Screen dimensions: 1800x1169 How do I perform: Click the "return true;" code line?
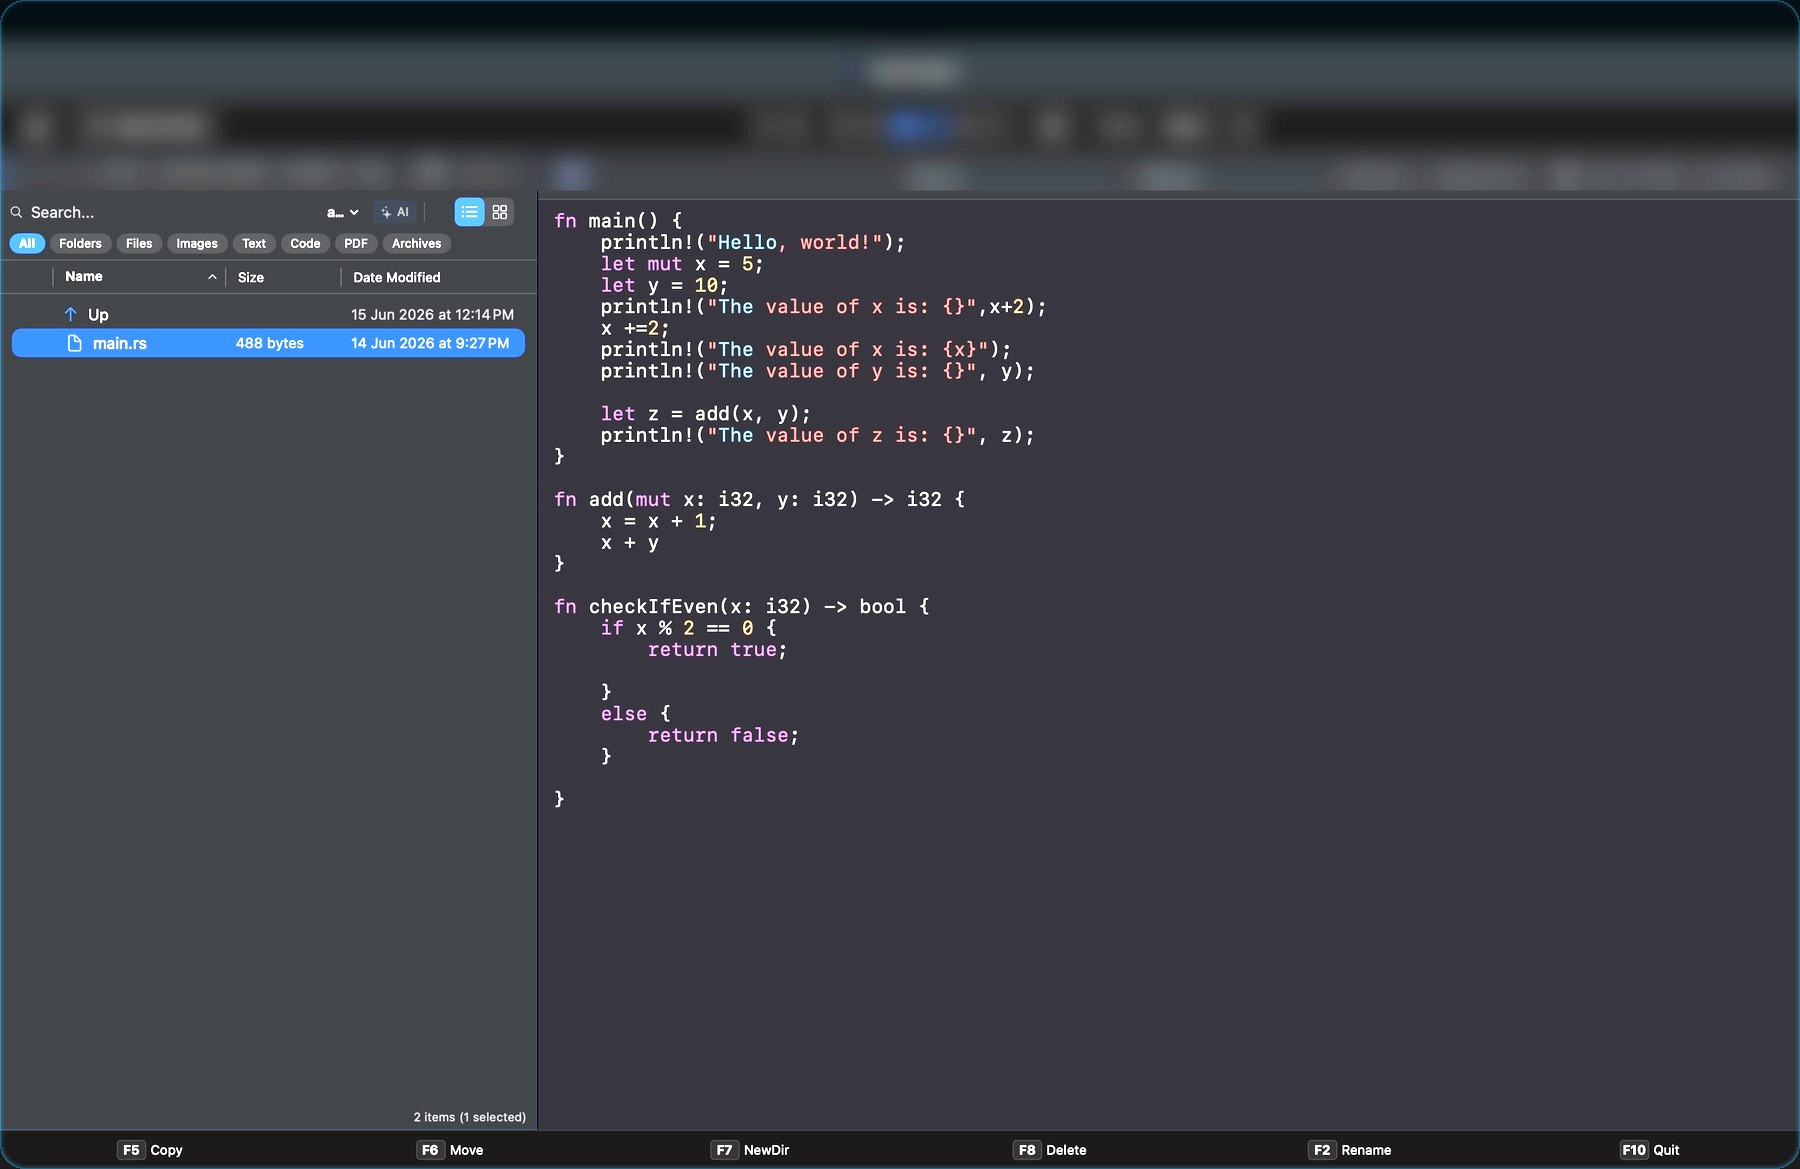pyautogui.click(x=717, y=649)
